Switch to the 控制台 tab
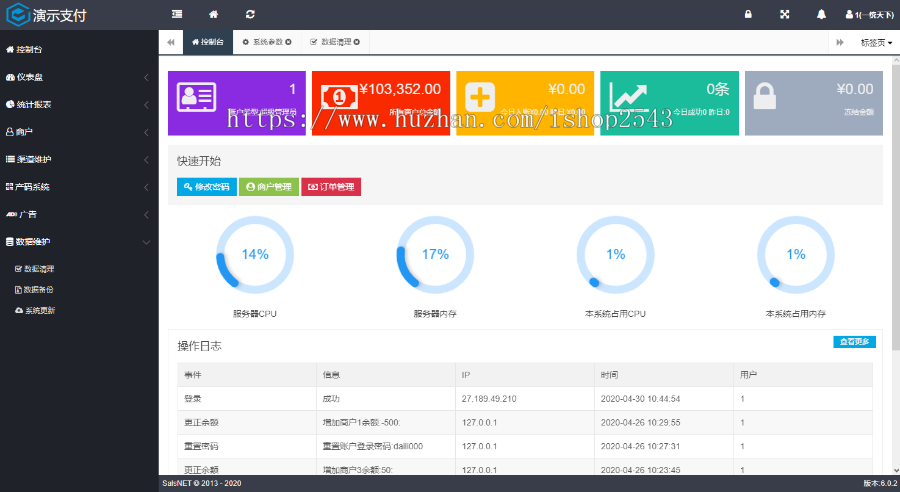 pos(208,42)
